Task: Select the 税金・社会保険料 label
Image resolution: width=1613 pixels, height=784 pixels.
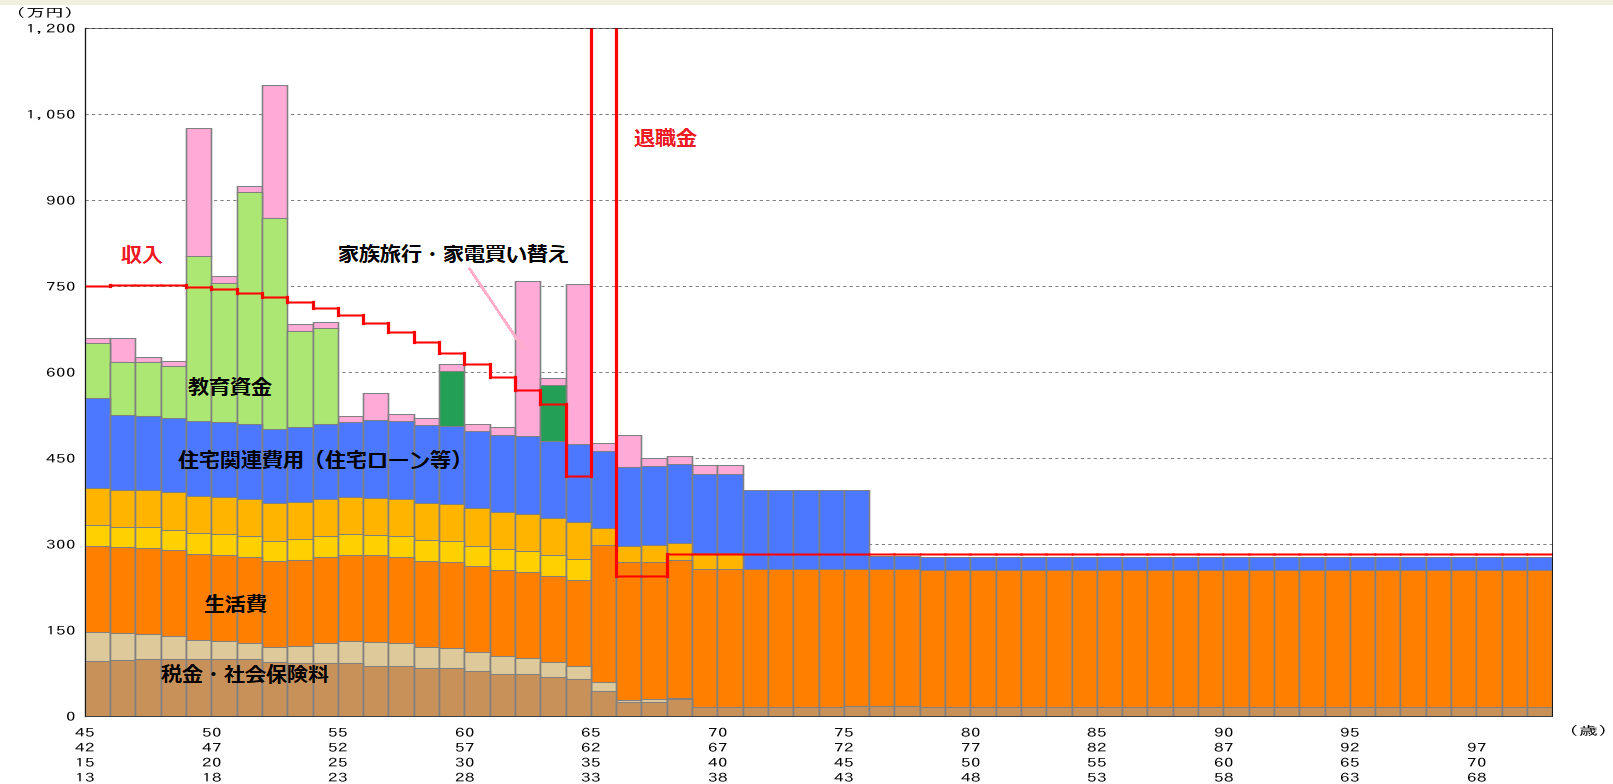Action: pyautogui.click(x=245, y=674)
